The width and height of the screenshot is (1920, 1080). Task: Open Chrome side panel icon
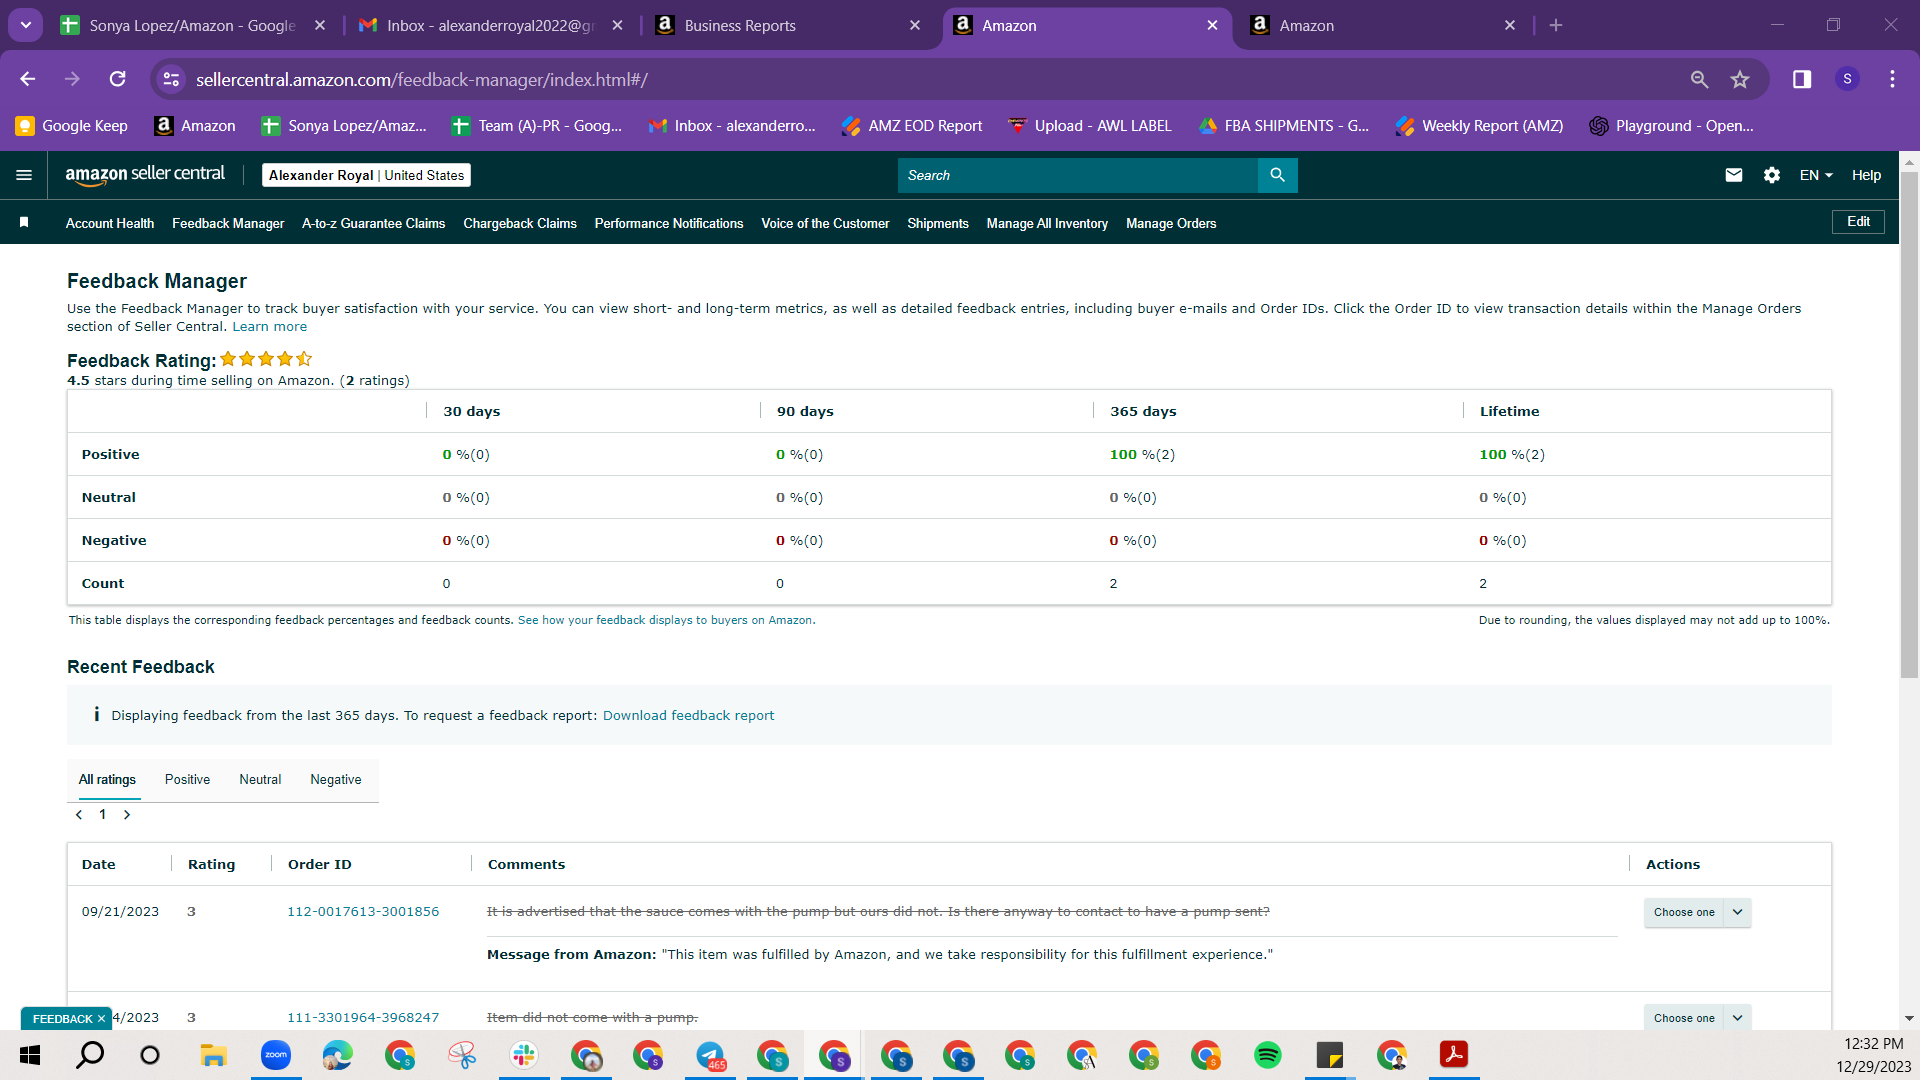click(1802, 79)
